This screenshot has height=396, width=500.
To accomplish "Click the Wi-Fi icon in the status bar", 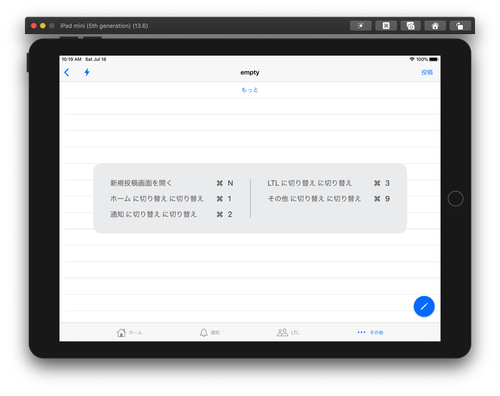I will [x=412, y=59].
